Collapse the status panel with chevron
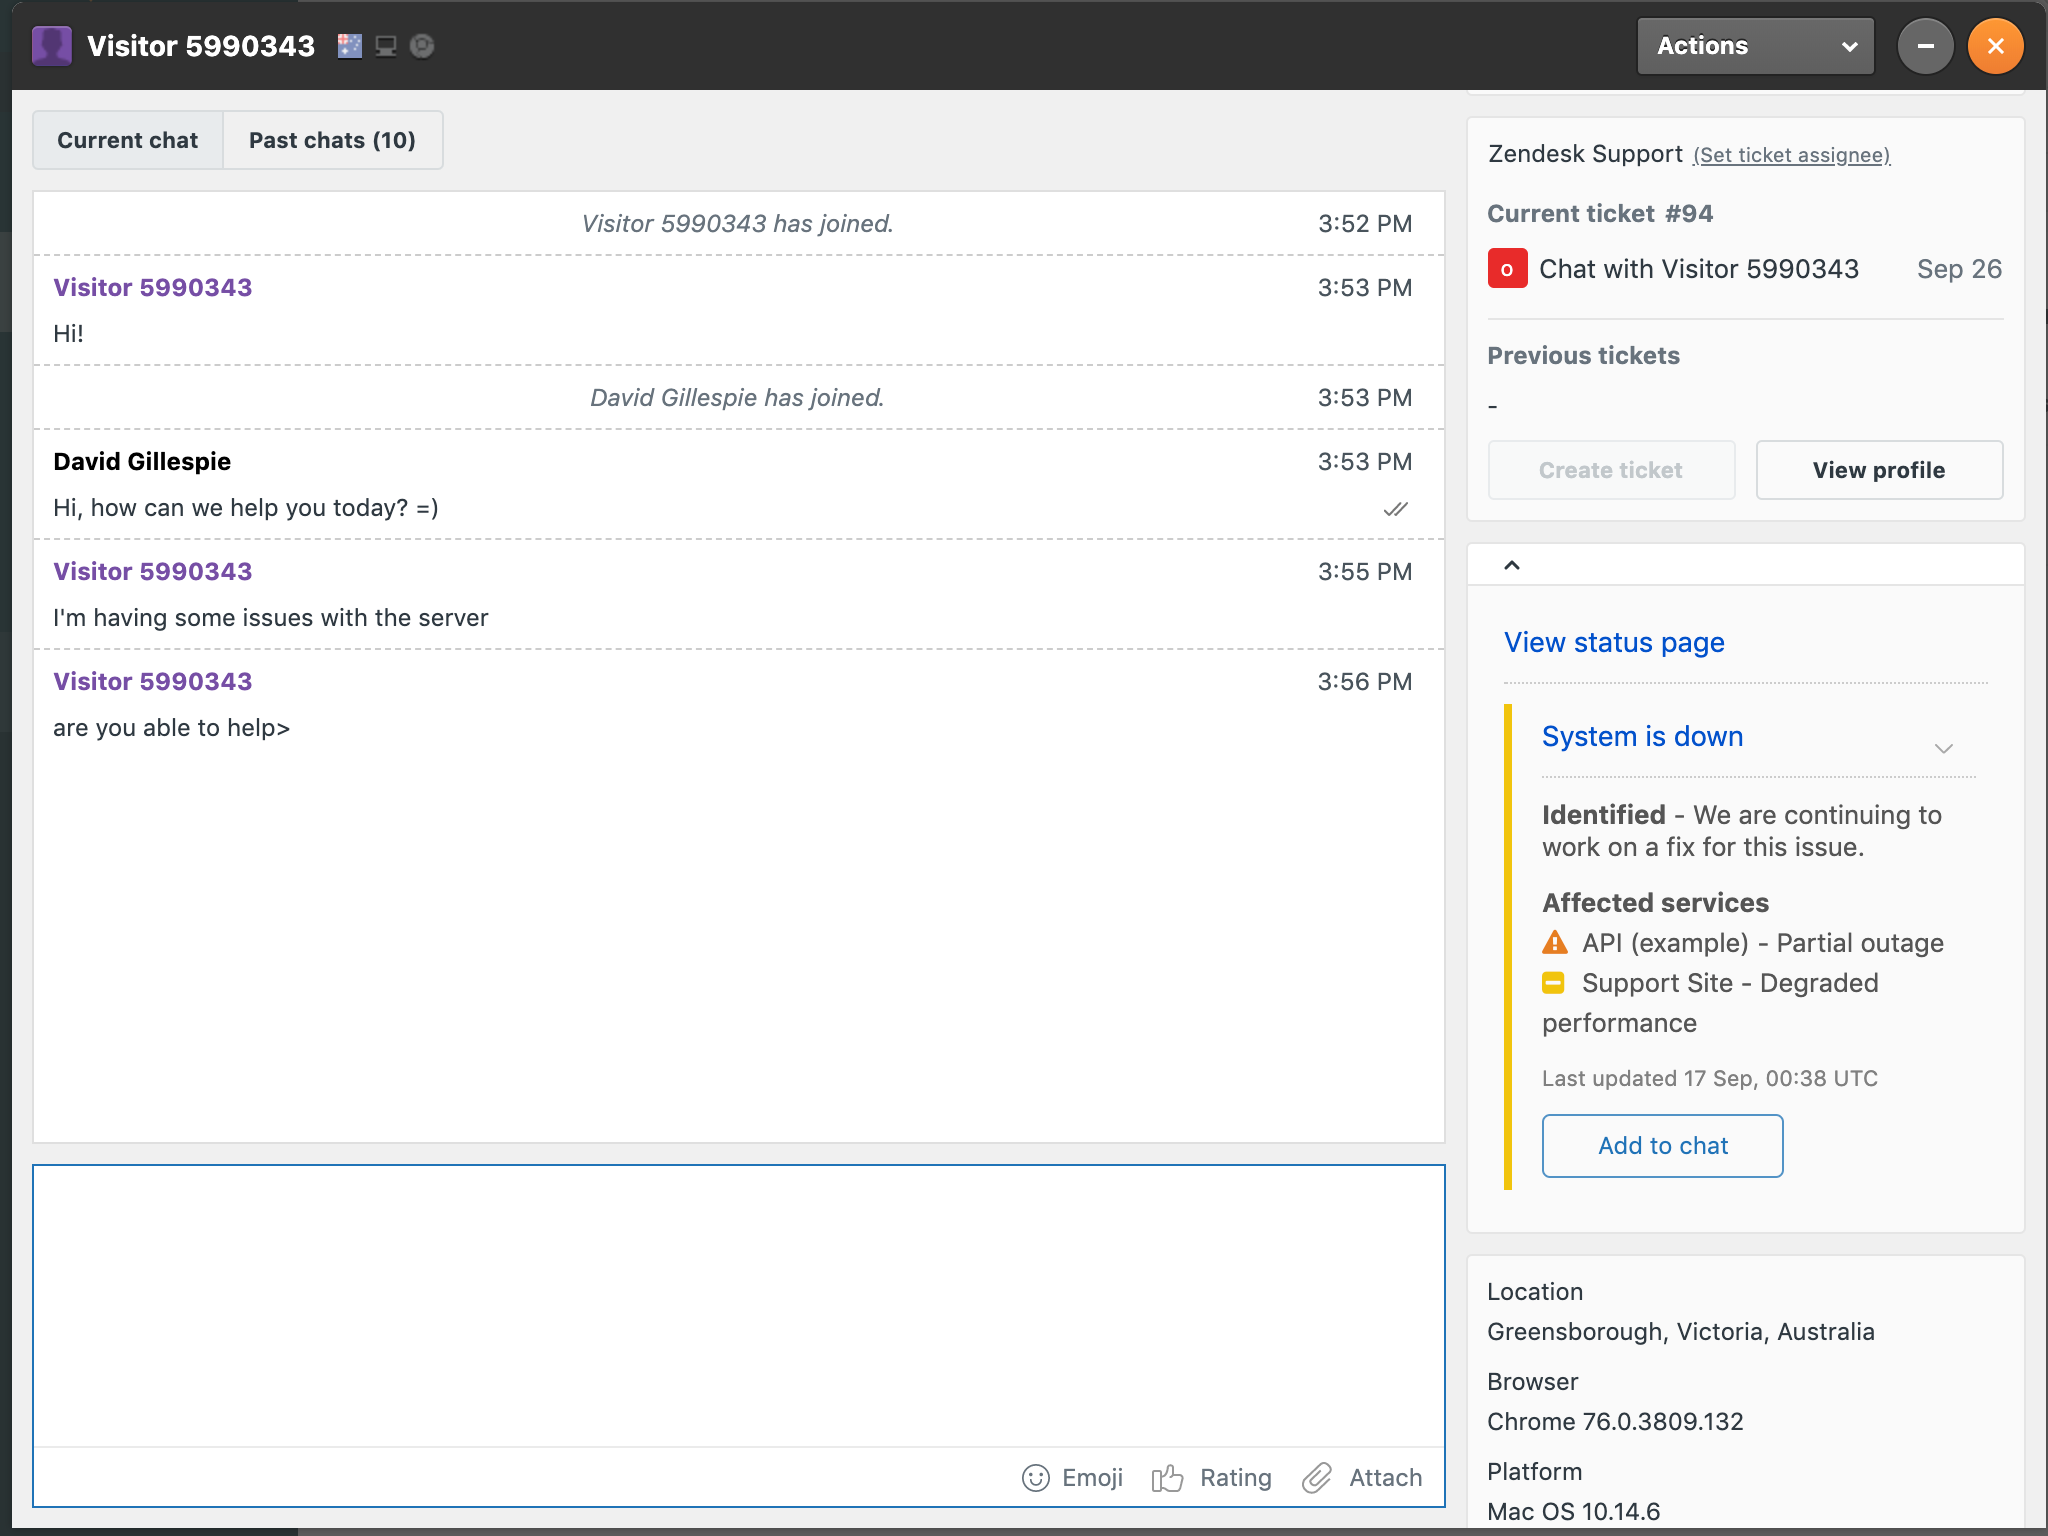 (x=1512, y=566)
